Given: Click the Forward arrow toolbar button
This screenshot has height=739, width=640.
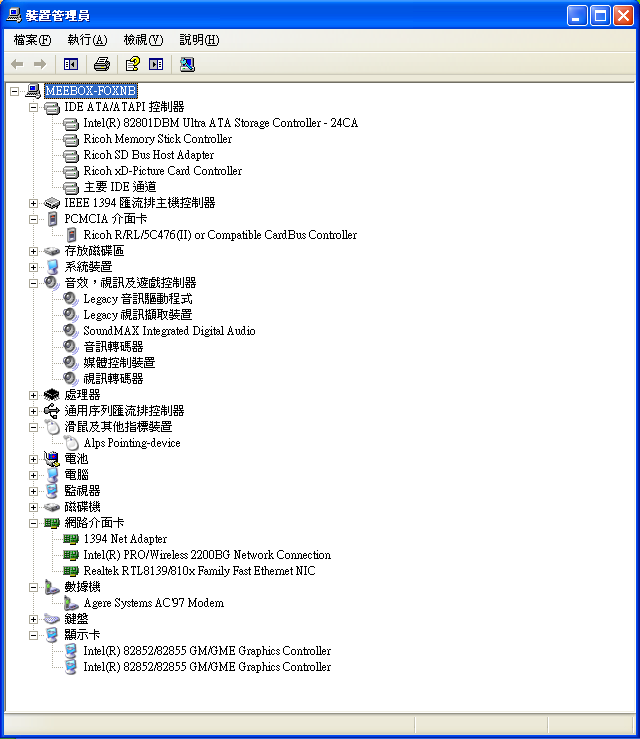Looking at the screenshot, I should coord(40,64).
